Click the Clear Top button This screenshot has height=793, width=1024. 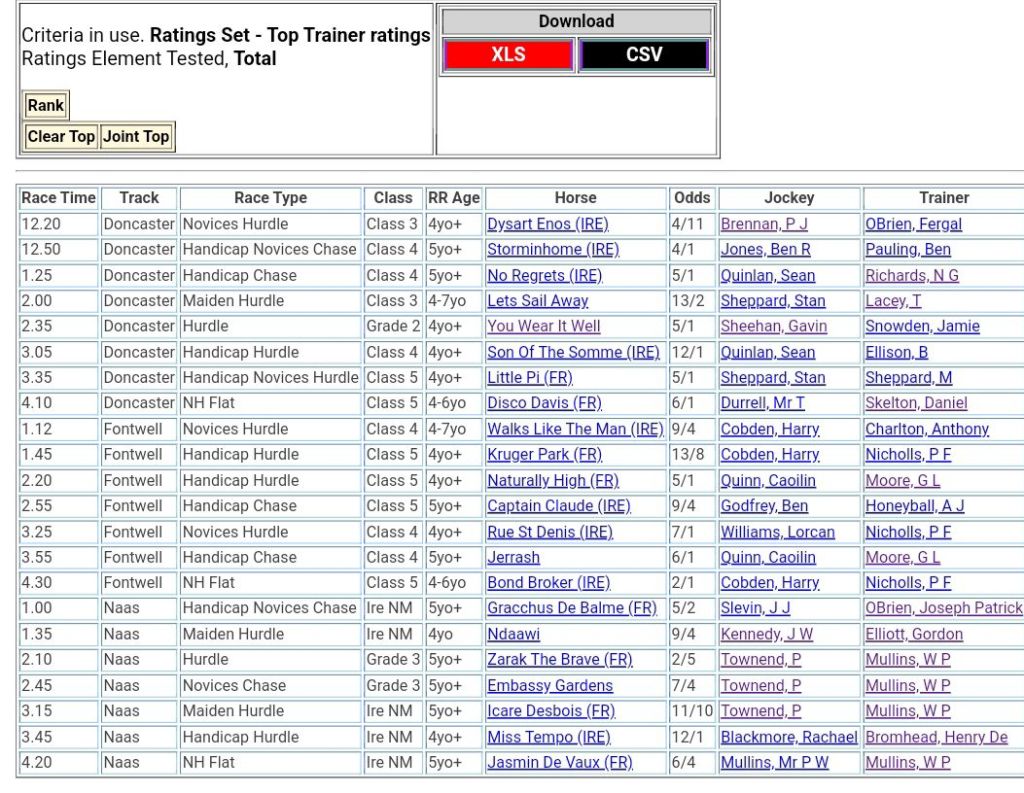(x=61, y=137)
